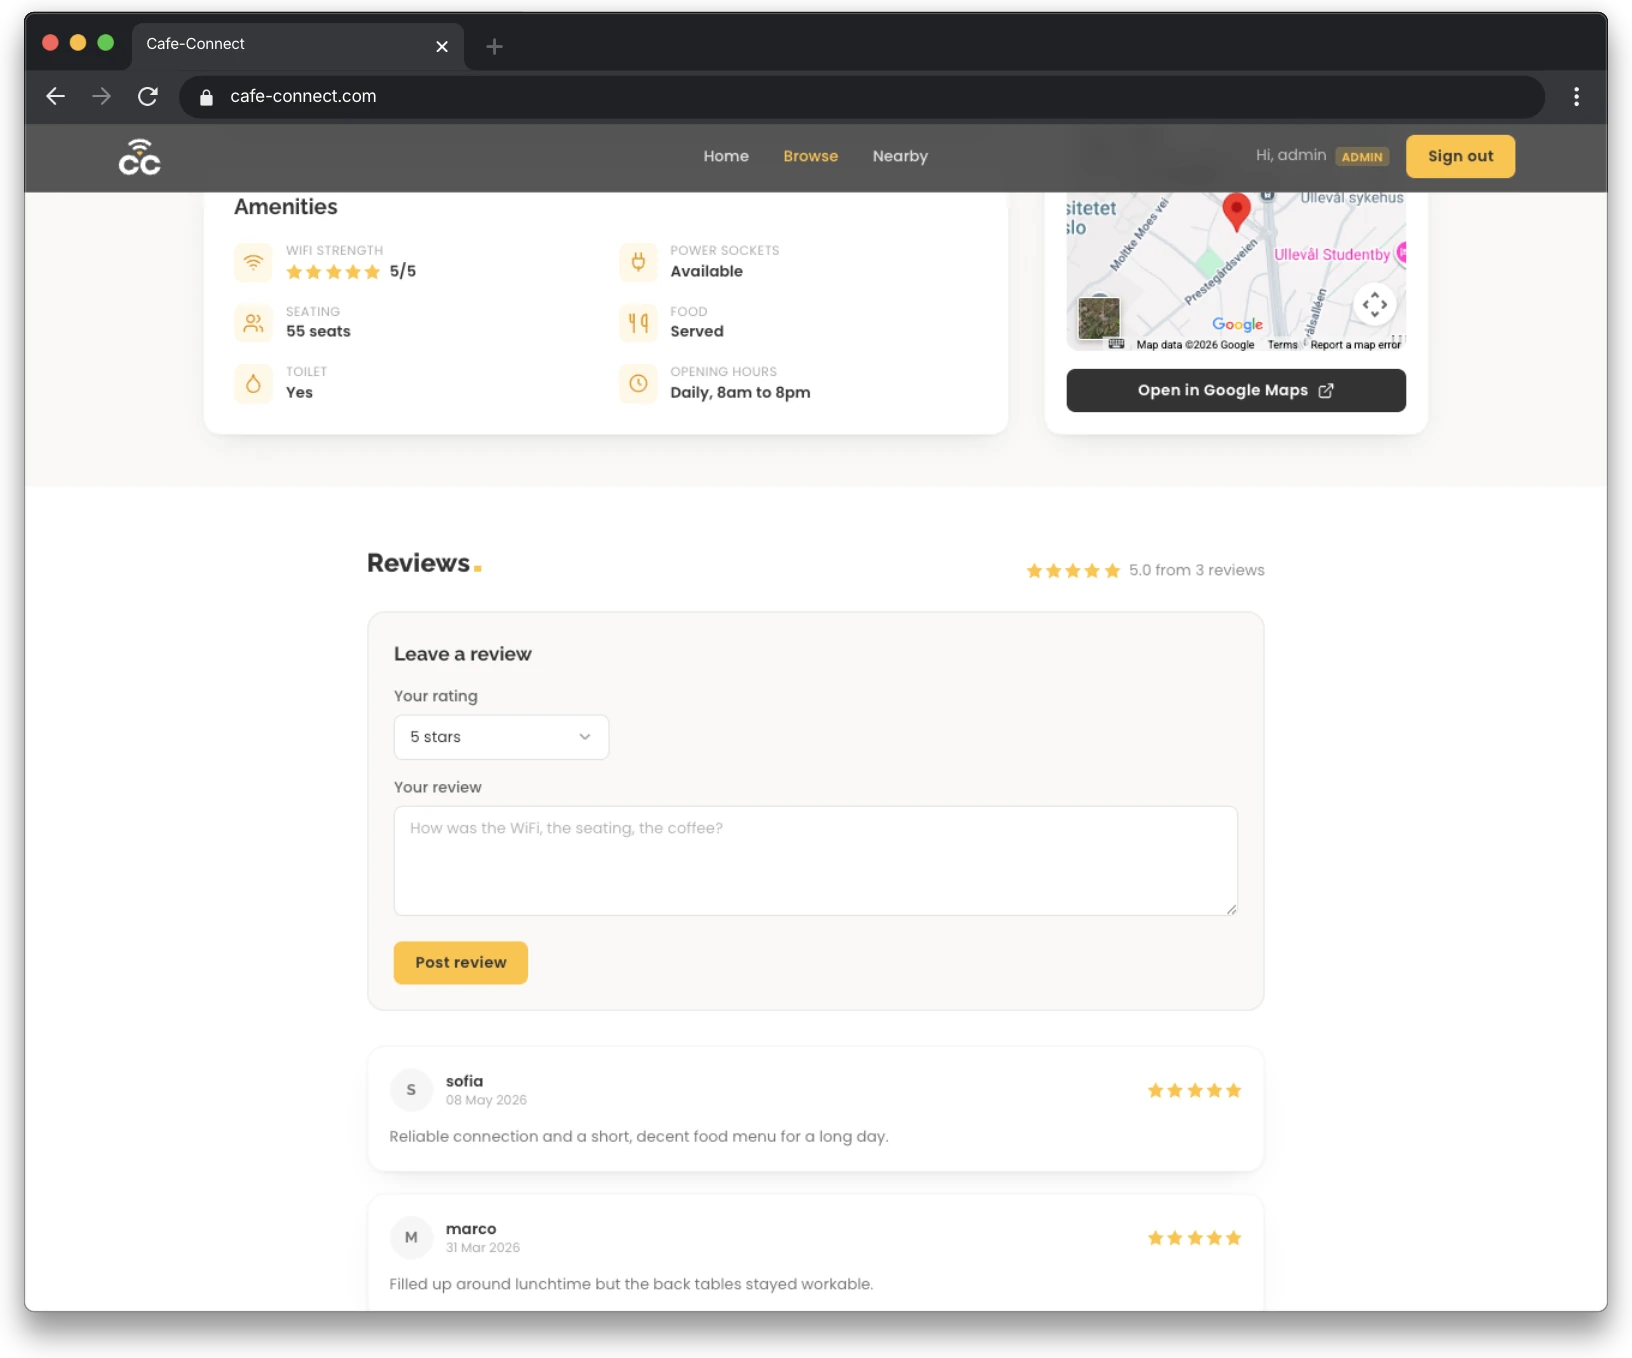The width and height of the screenshot is (1632, 1358).
Task: Click the food utensils icon
Action: pyautogui.click(x=638, y=323)
